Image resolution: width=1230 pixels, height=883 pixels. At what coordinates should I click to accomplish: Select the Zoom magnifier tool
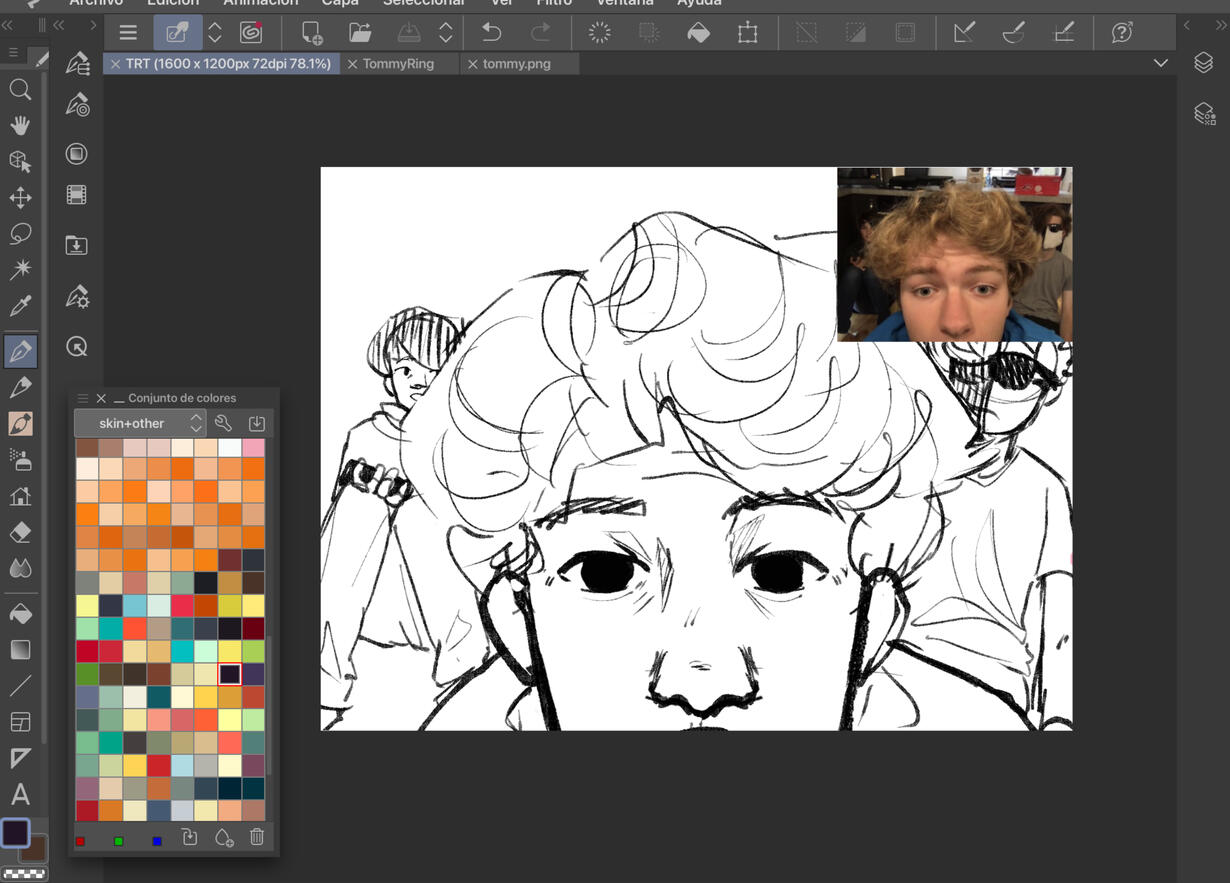coord(20,90)
